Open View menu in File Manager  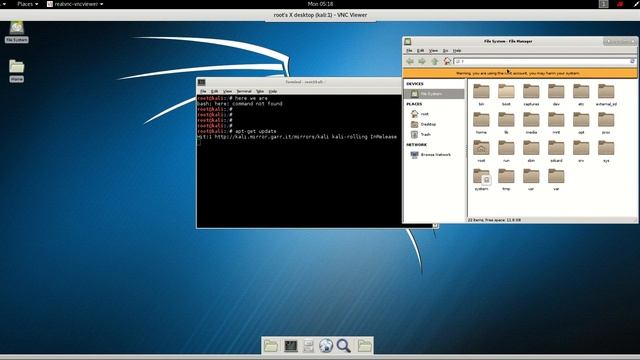click(x=433, y=51)
